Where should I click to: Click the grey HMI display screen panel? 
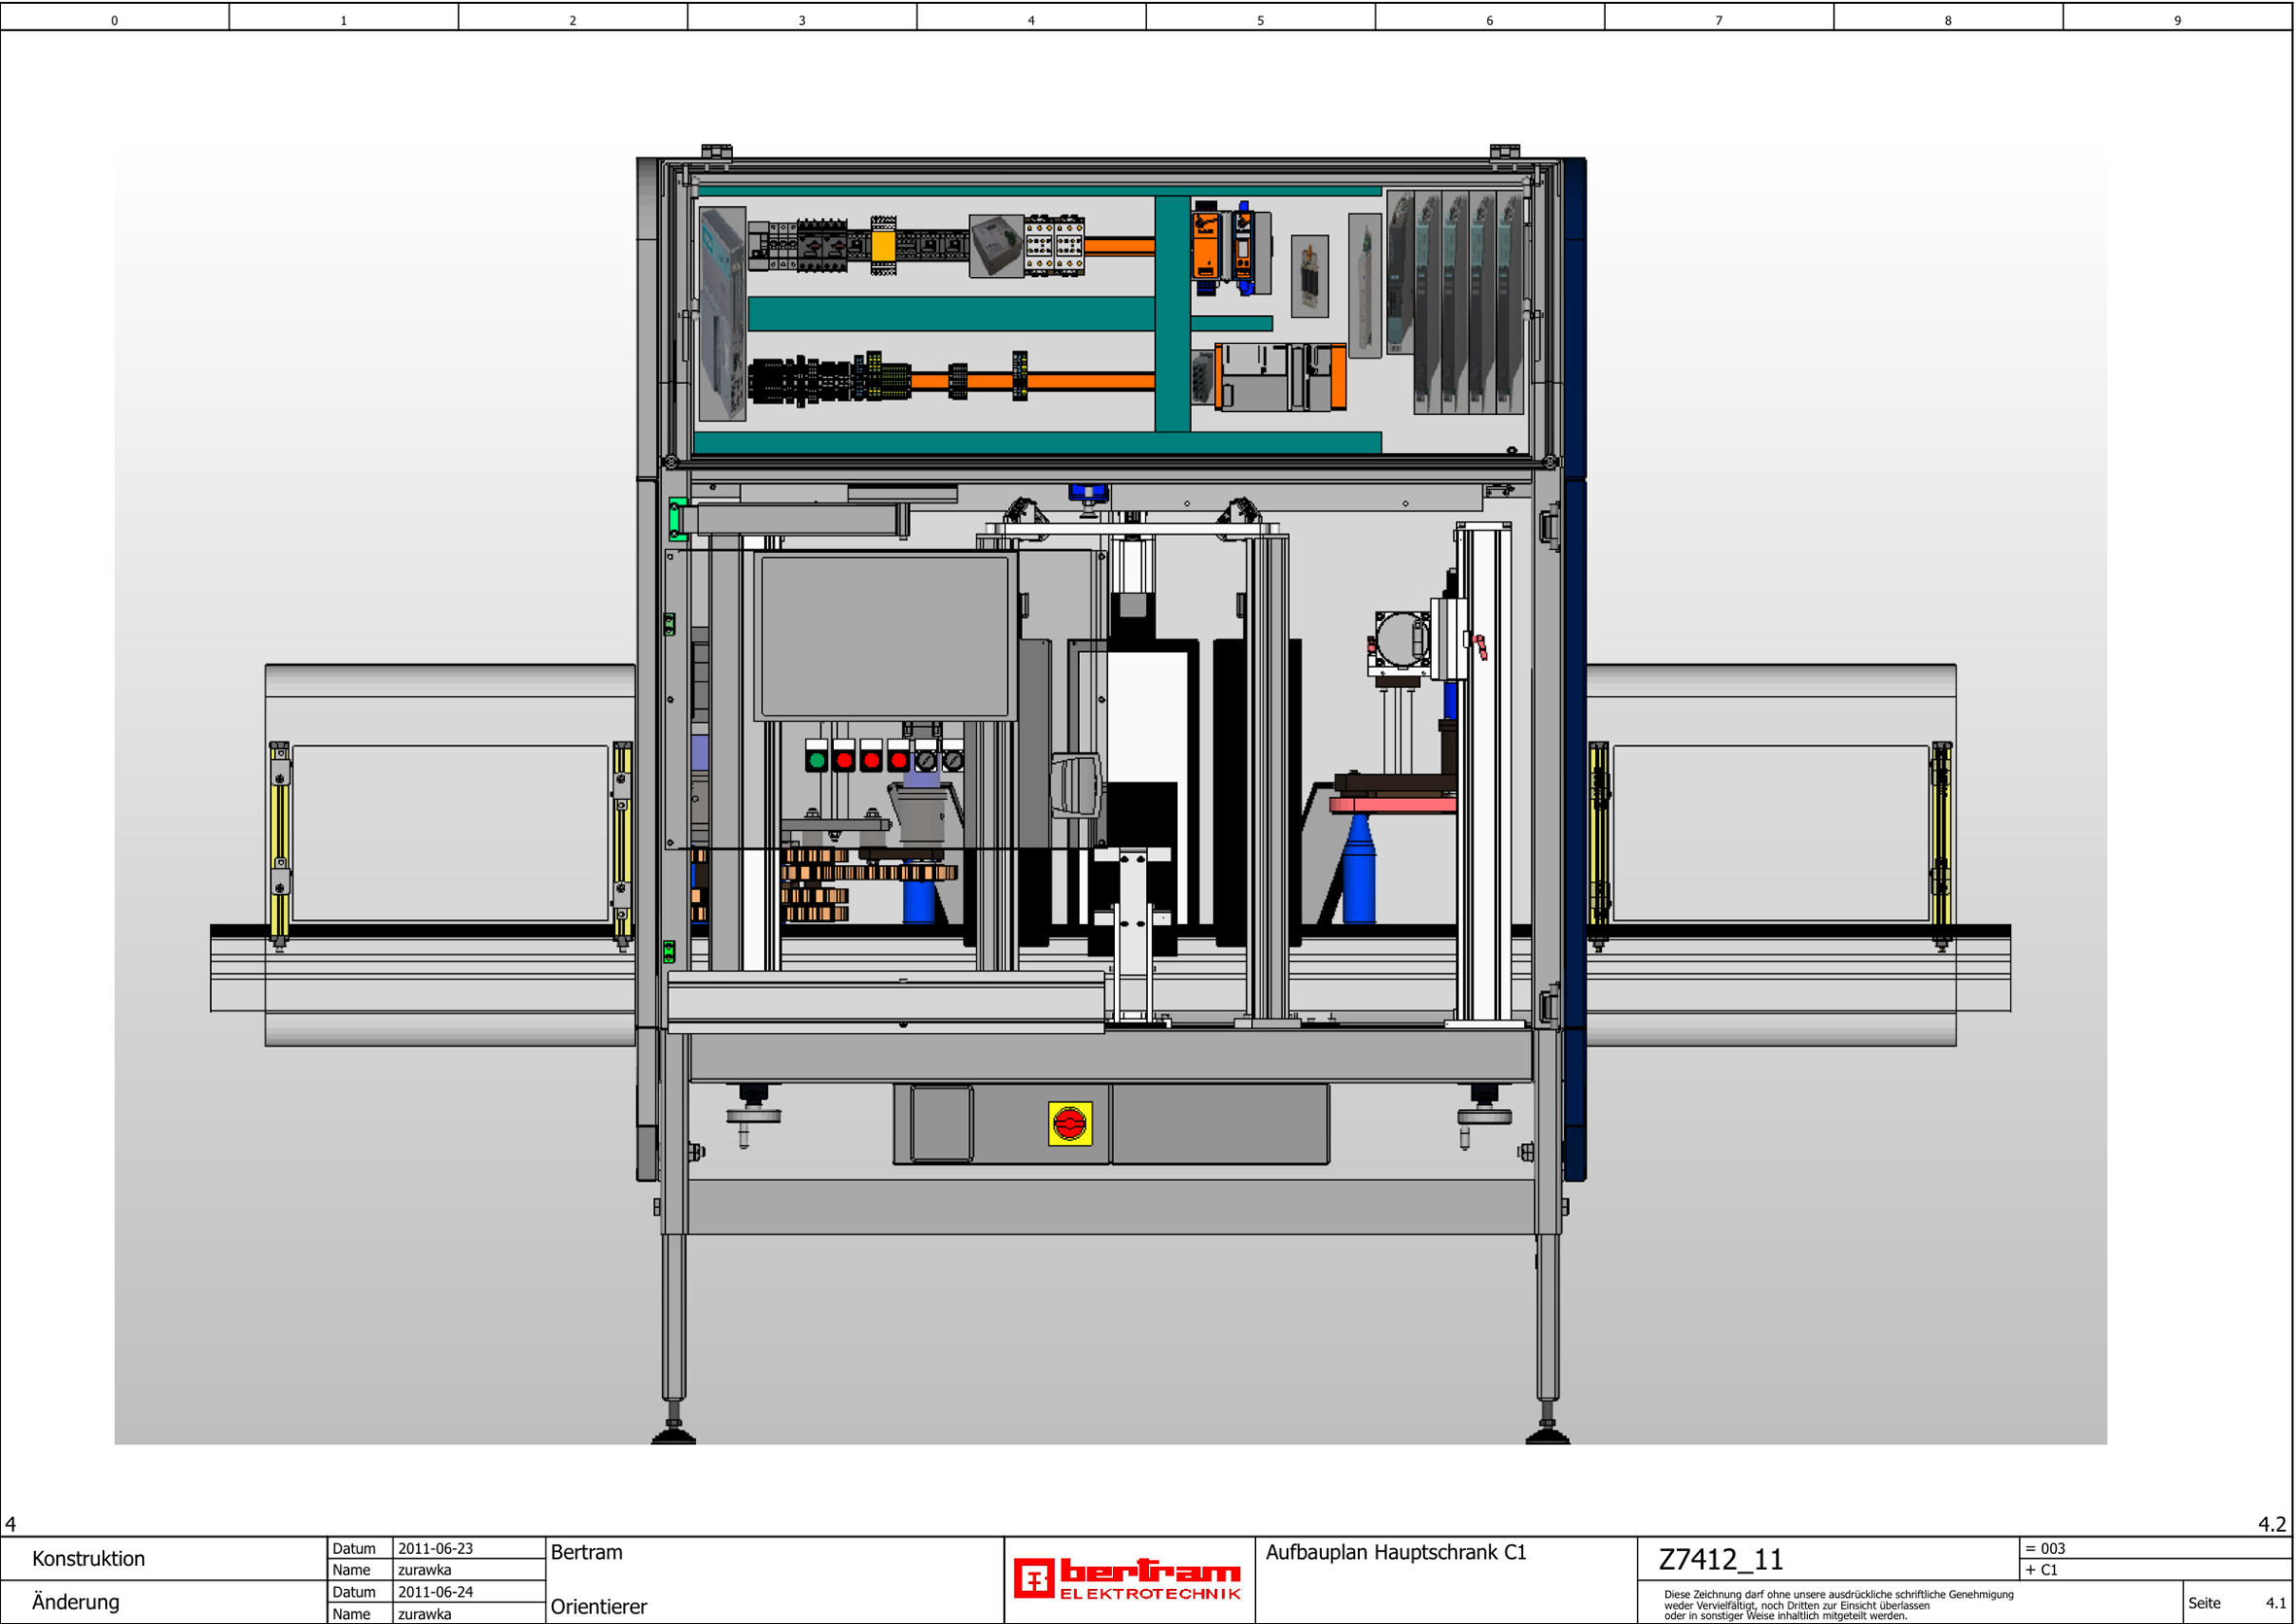(x=884, y=636)
